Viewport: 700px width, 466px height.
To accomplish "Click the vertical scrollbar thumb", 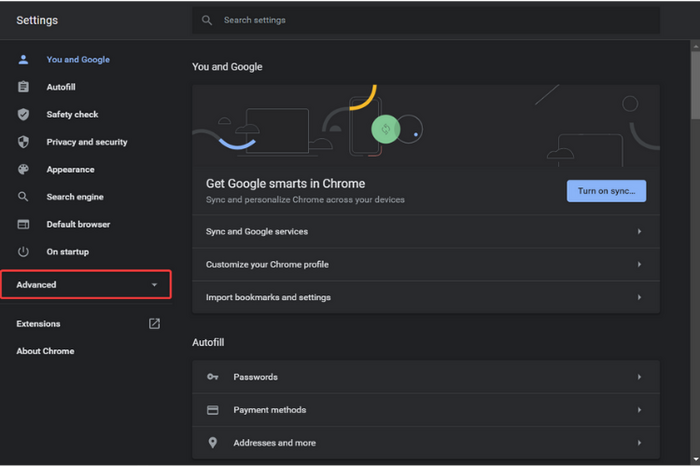I will (x=696, y=85).
